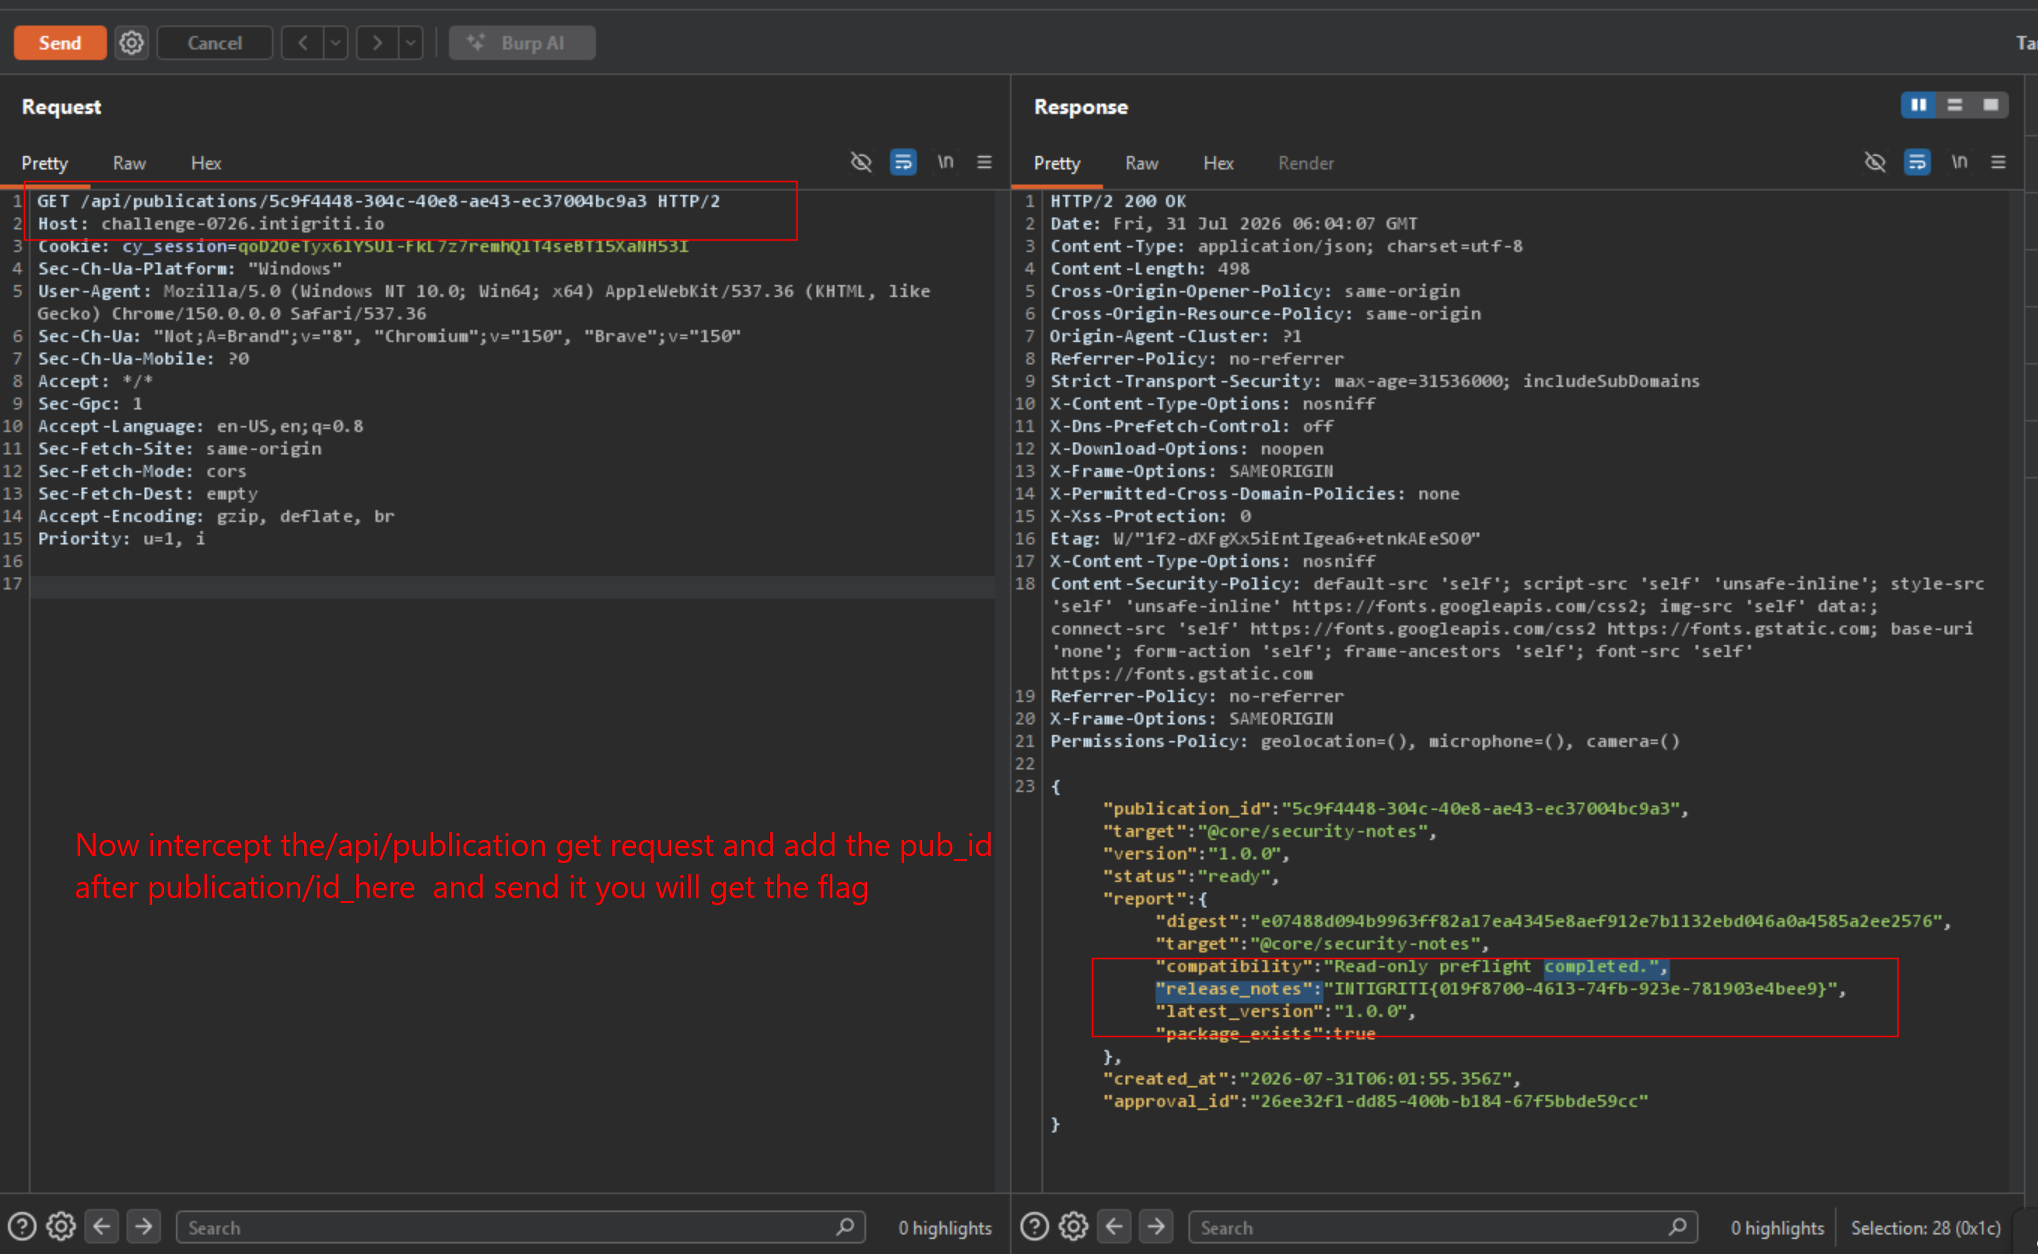Click the Priority: u=1, i header

coord(121,539)
